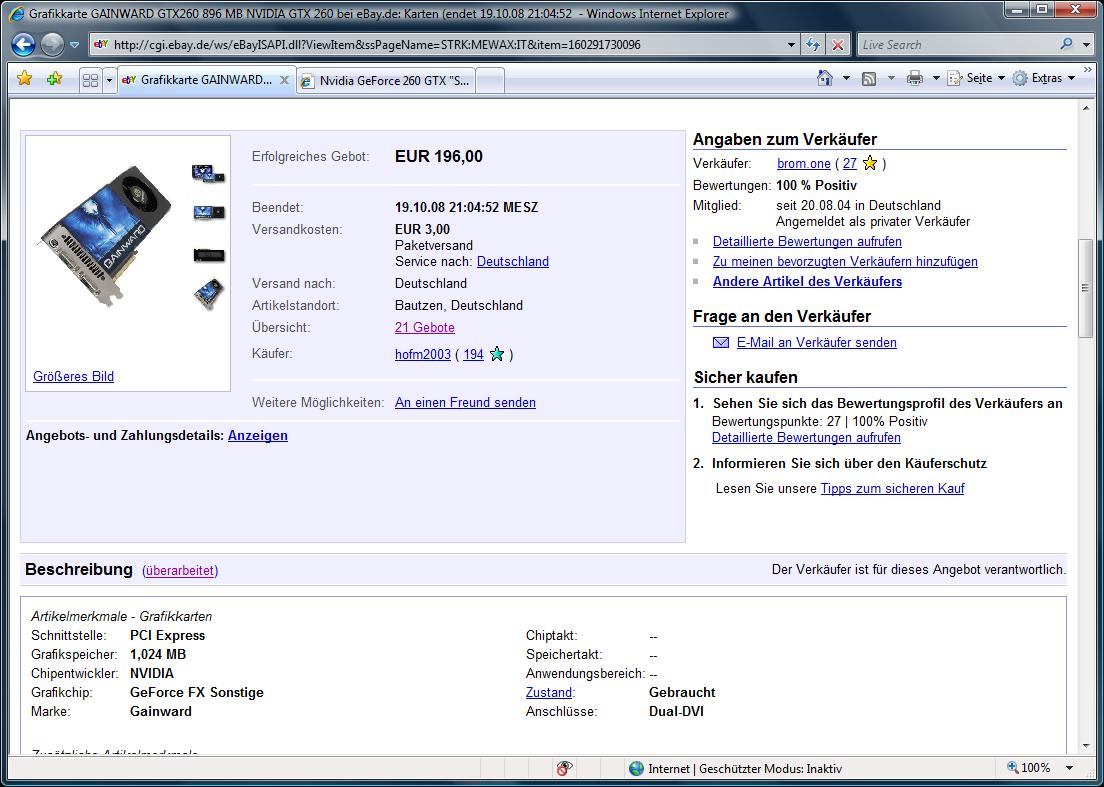
Task: Click the Live Search input box
Action: [958, 44]
